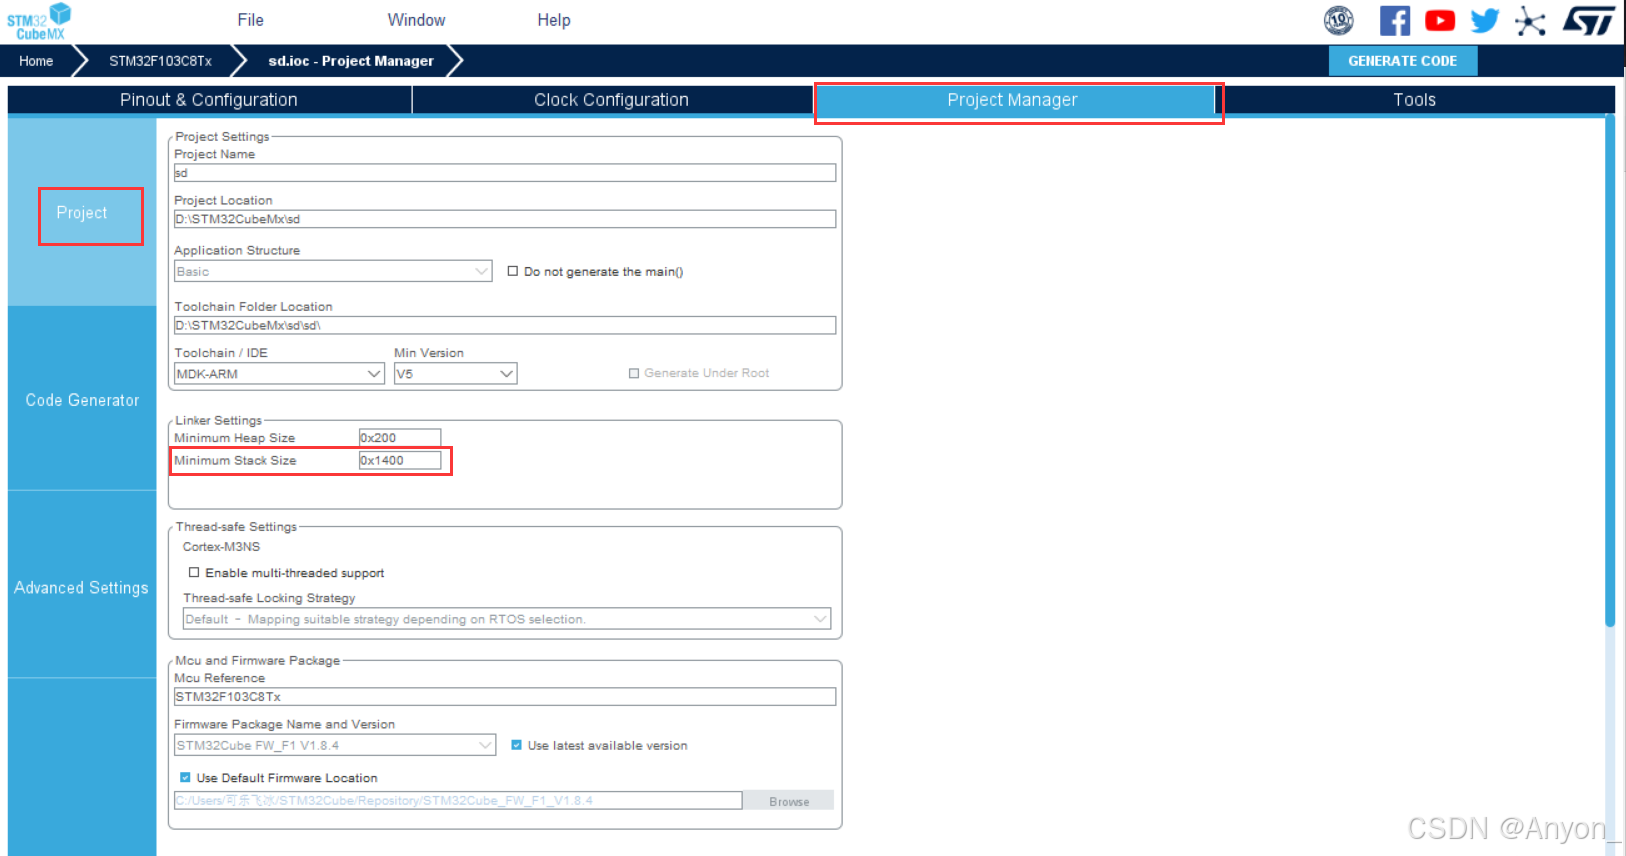1626x856 pixels.
Task: Open the Min Version V5 dropdown
Action: coord(455,374)
